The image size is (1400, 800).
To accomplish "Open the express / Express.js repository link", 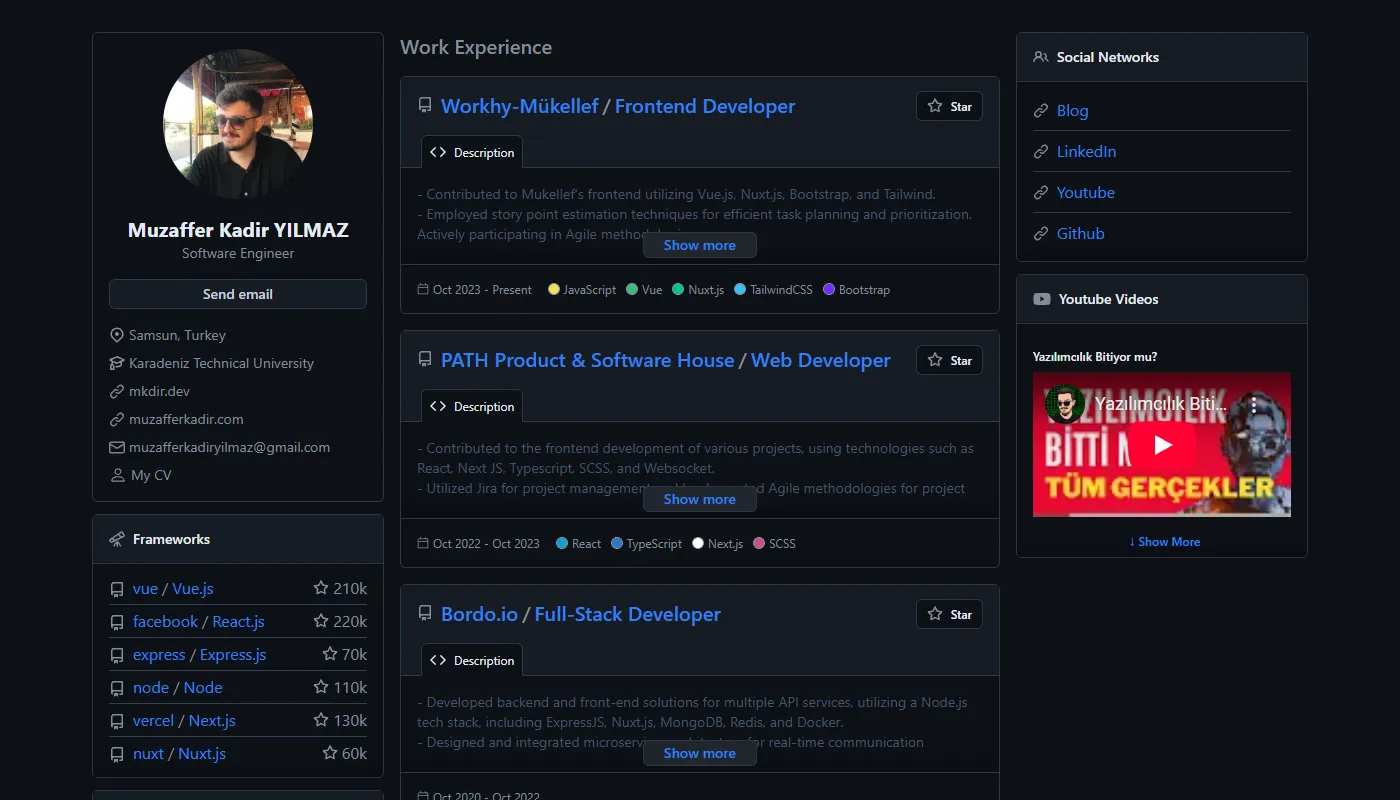I will (x=200, y=655).
